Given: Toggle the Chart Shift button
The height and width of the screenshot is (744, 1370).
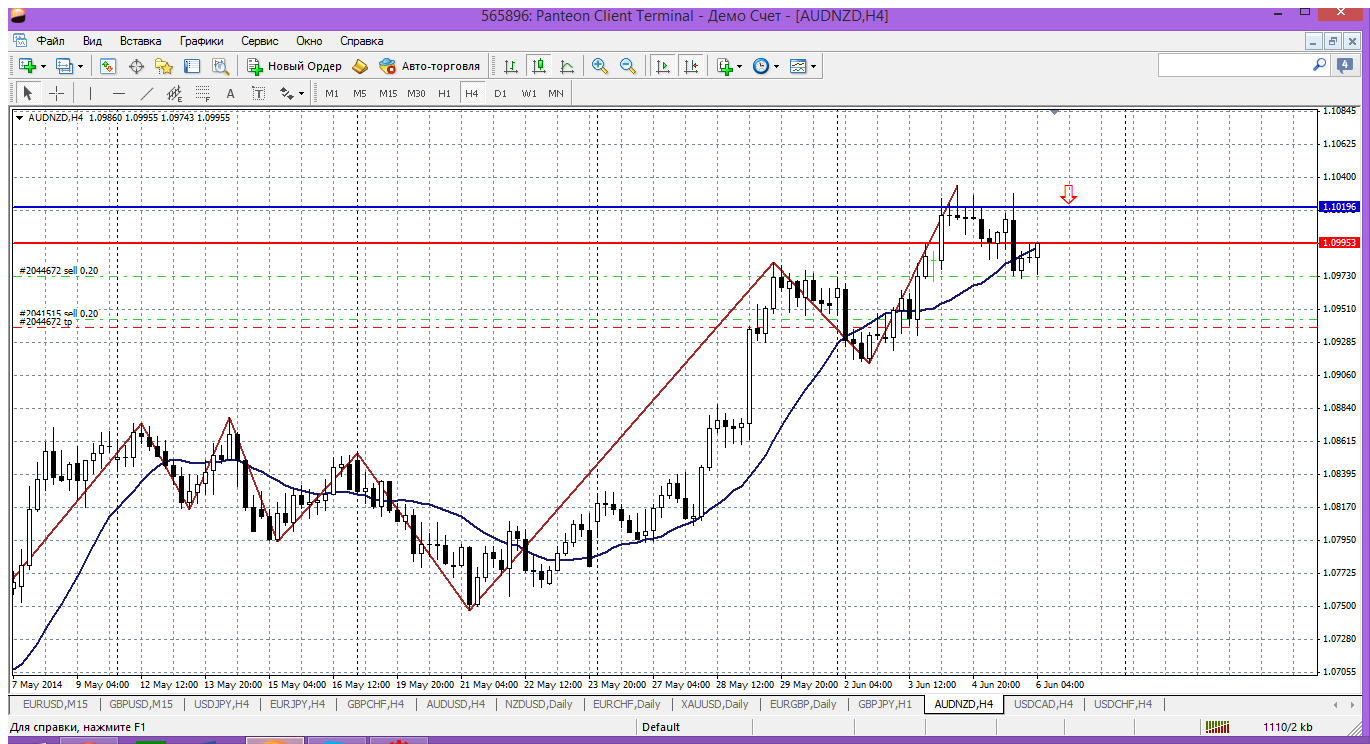Looking at the screenshot, I should coord(691,66).
